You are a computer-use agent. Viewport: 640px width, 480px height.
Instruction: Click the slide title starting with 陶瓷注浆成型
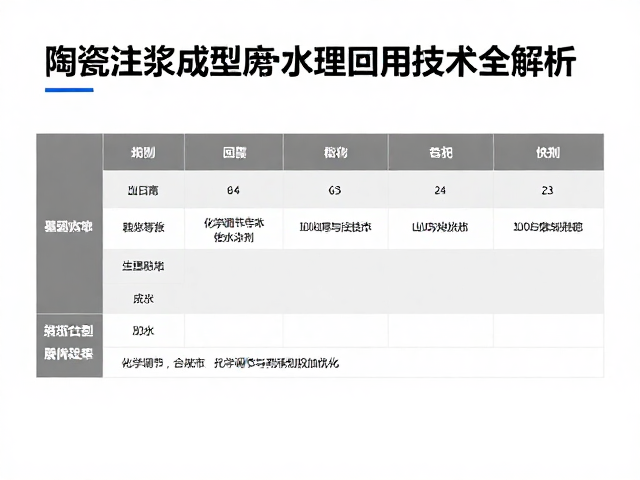click(310, 62)
